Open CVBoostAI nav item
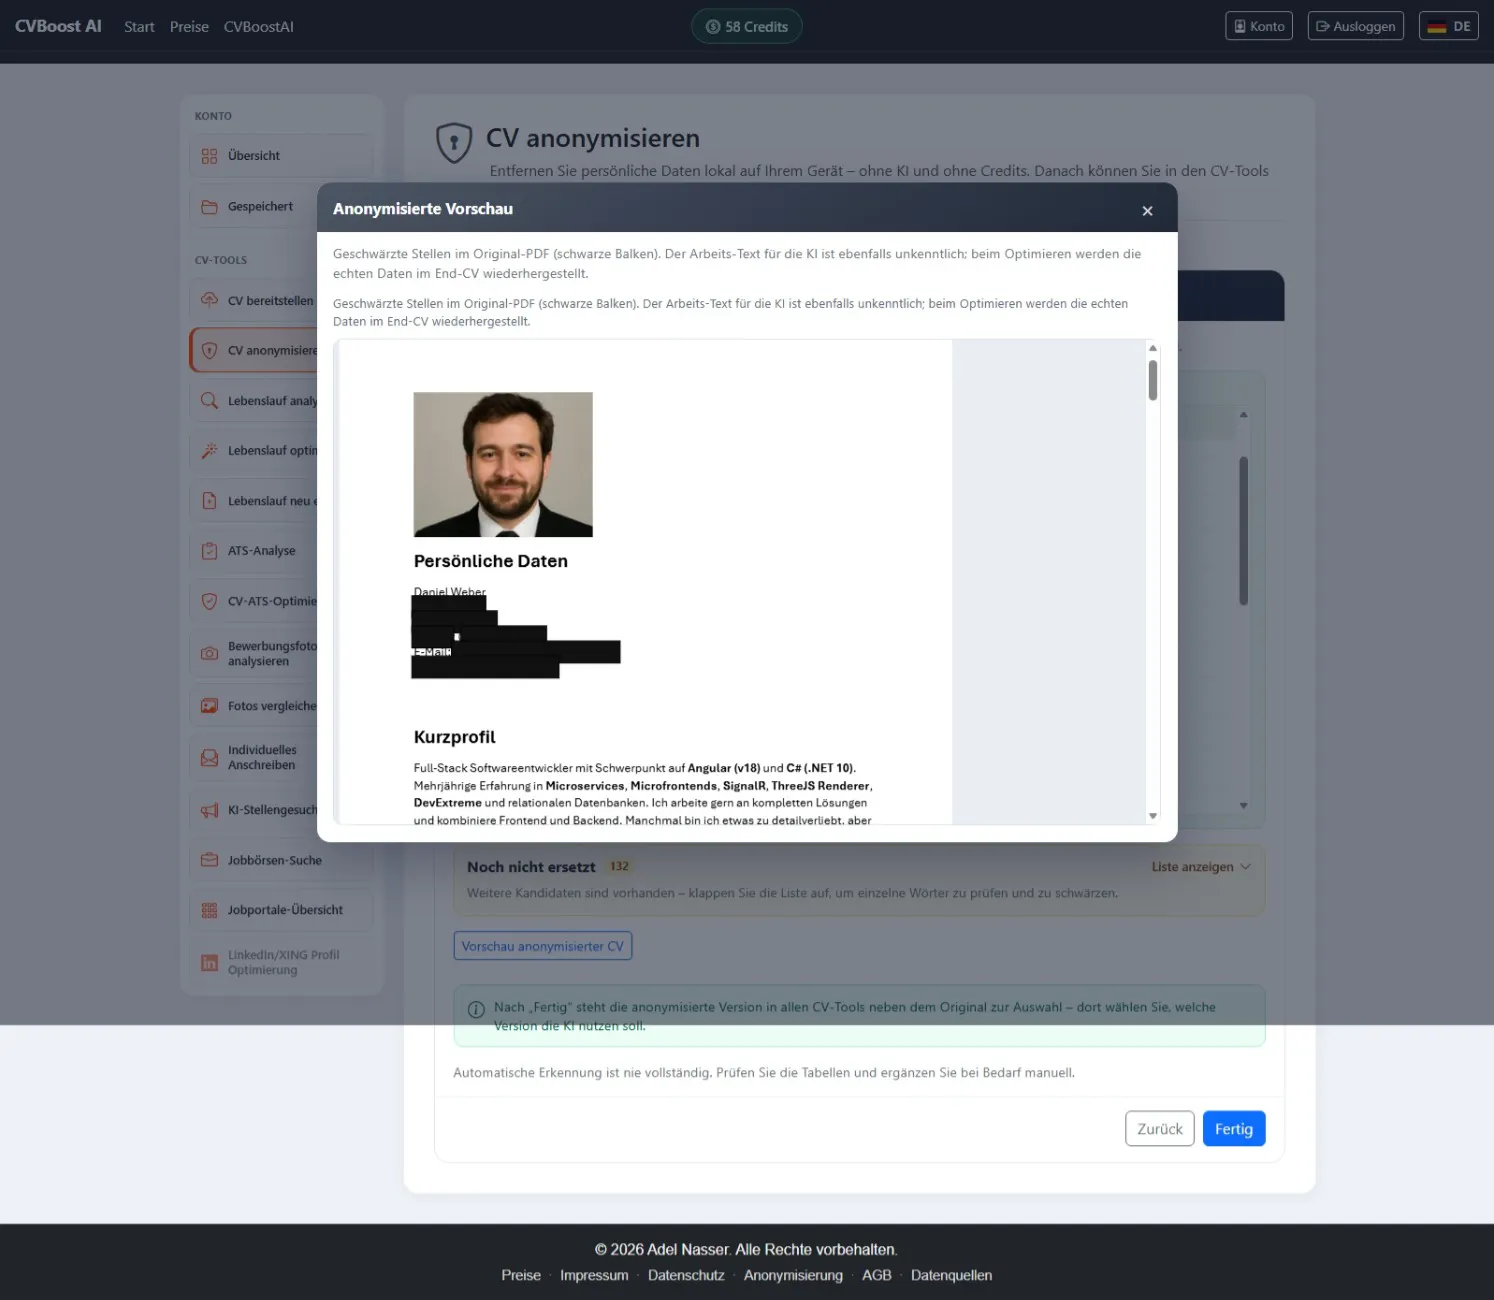The image size is (1494, 1300). [x=259, y=27]
